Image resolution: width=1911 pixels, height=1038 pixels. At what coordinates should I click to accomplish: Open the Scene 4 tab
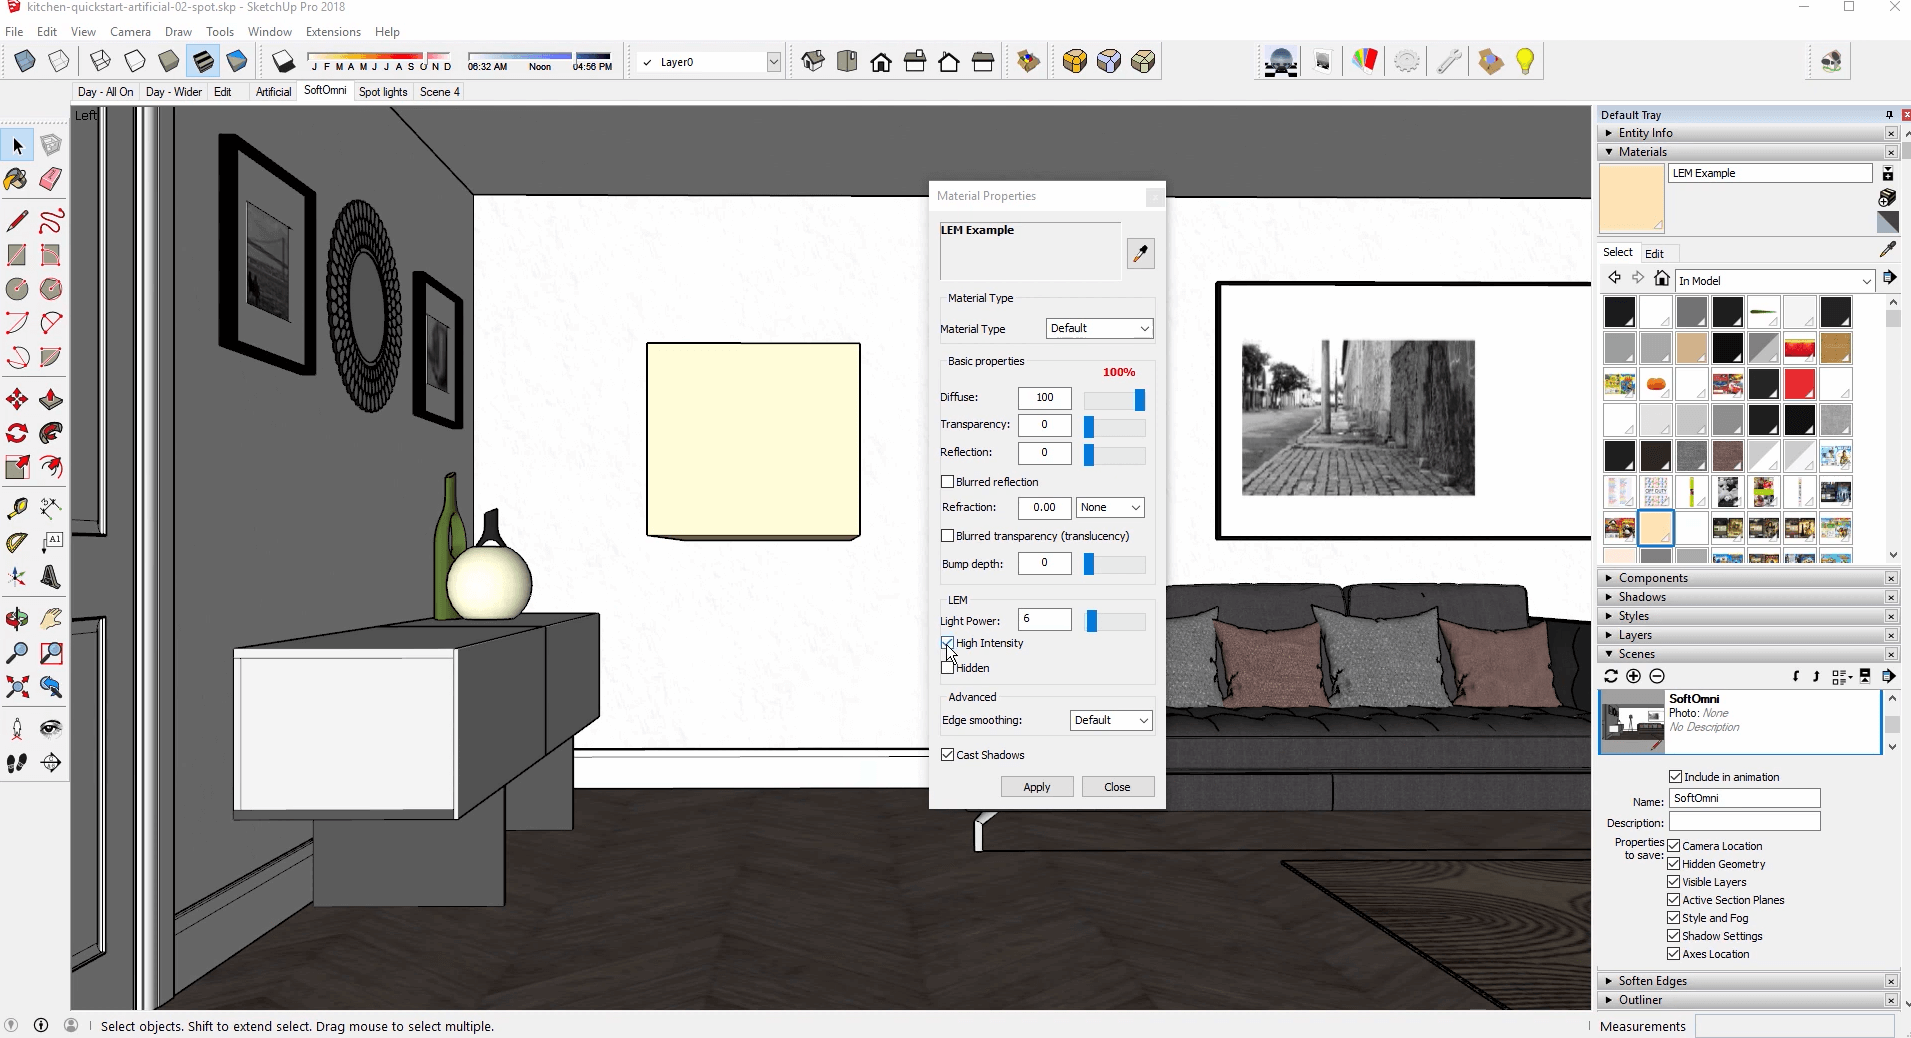(x=440, y=92)
